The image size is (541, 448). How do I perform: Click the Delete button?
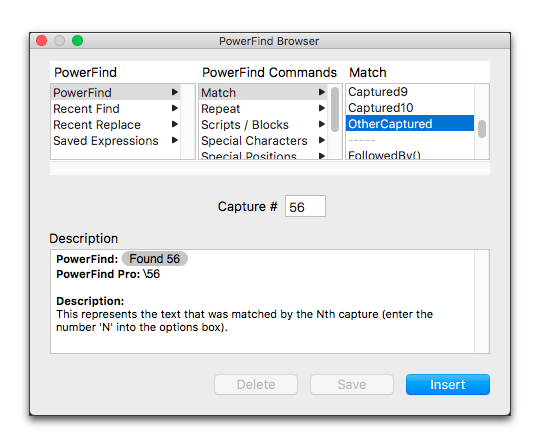256,384
